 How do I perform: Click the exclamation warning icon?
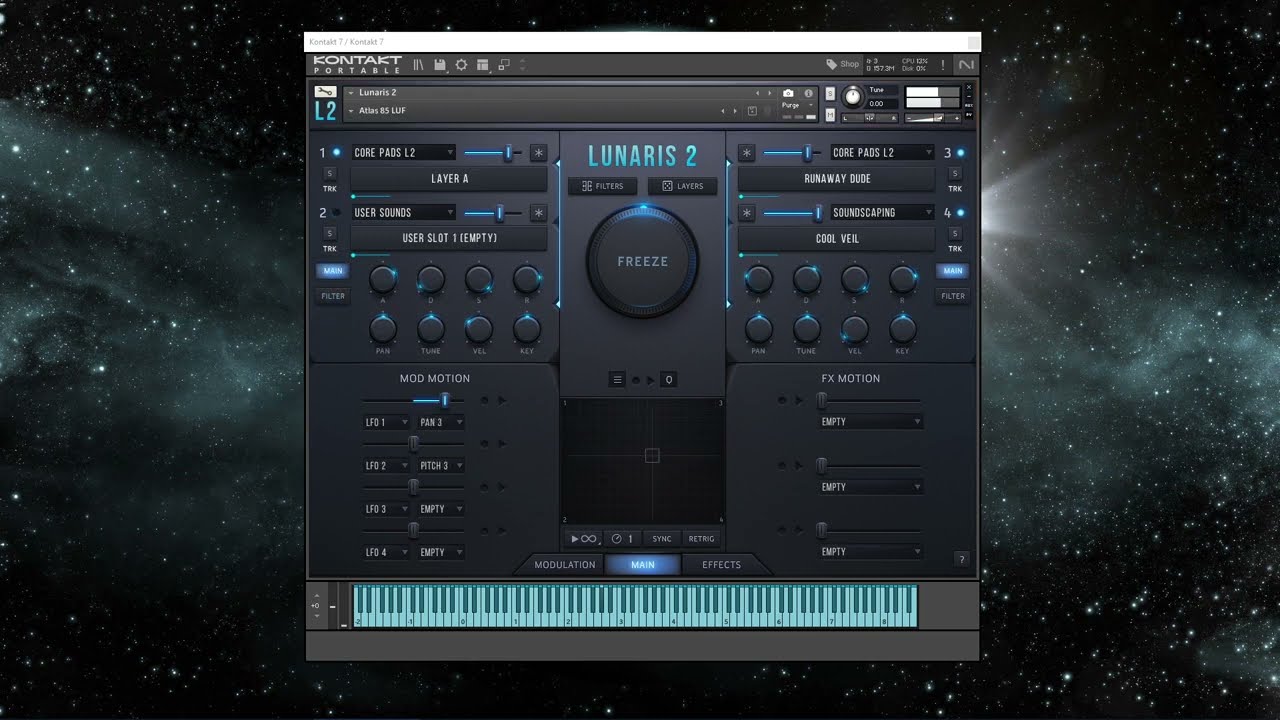click(942, 65)
